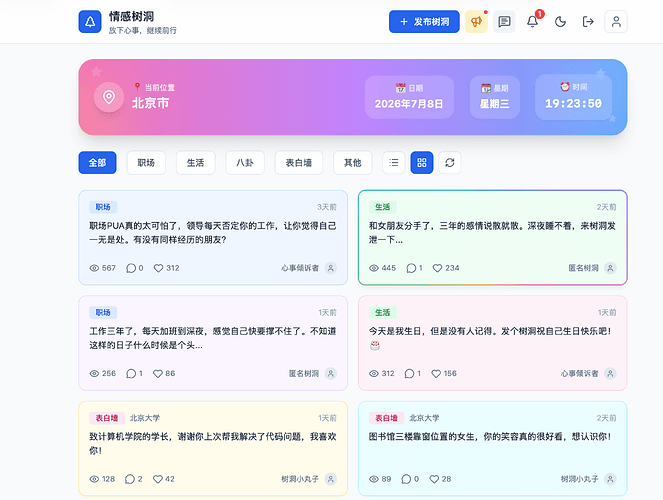Open the 图书馆三楼靠窗位置 post
This screenshot has width=663, height=500.
click(x=493, y=448)
